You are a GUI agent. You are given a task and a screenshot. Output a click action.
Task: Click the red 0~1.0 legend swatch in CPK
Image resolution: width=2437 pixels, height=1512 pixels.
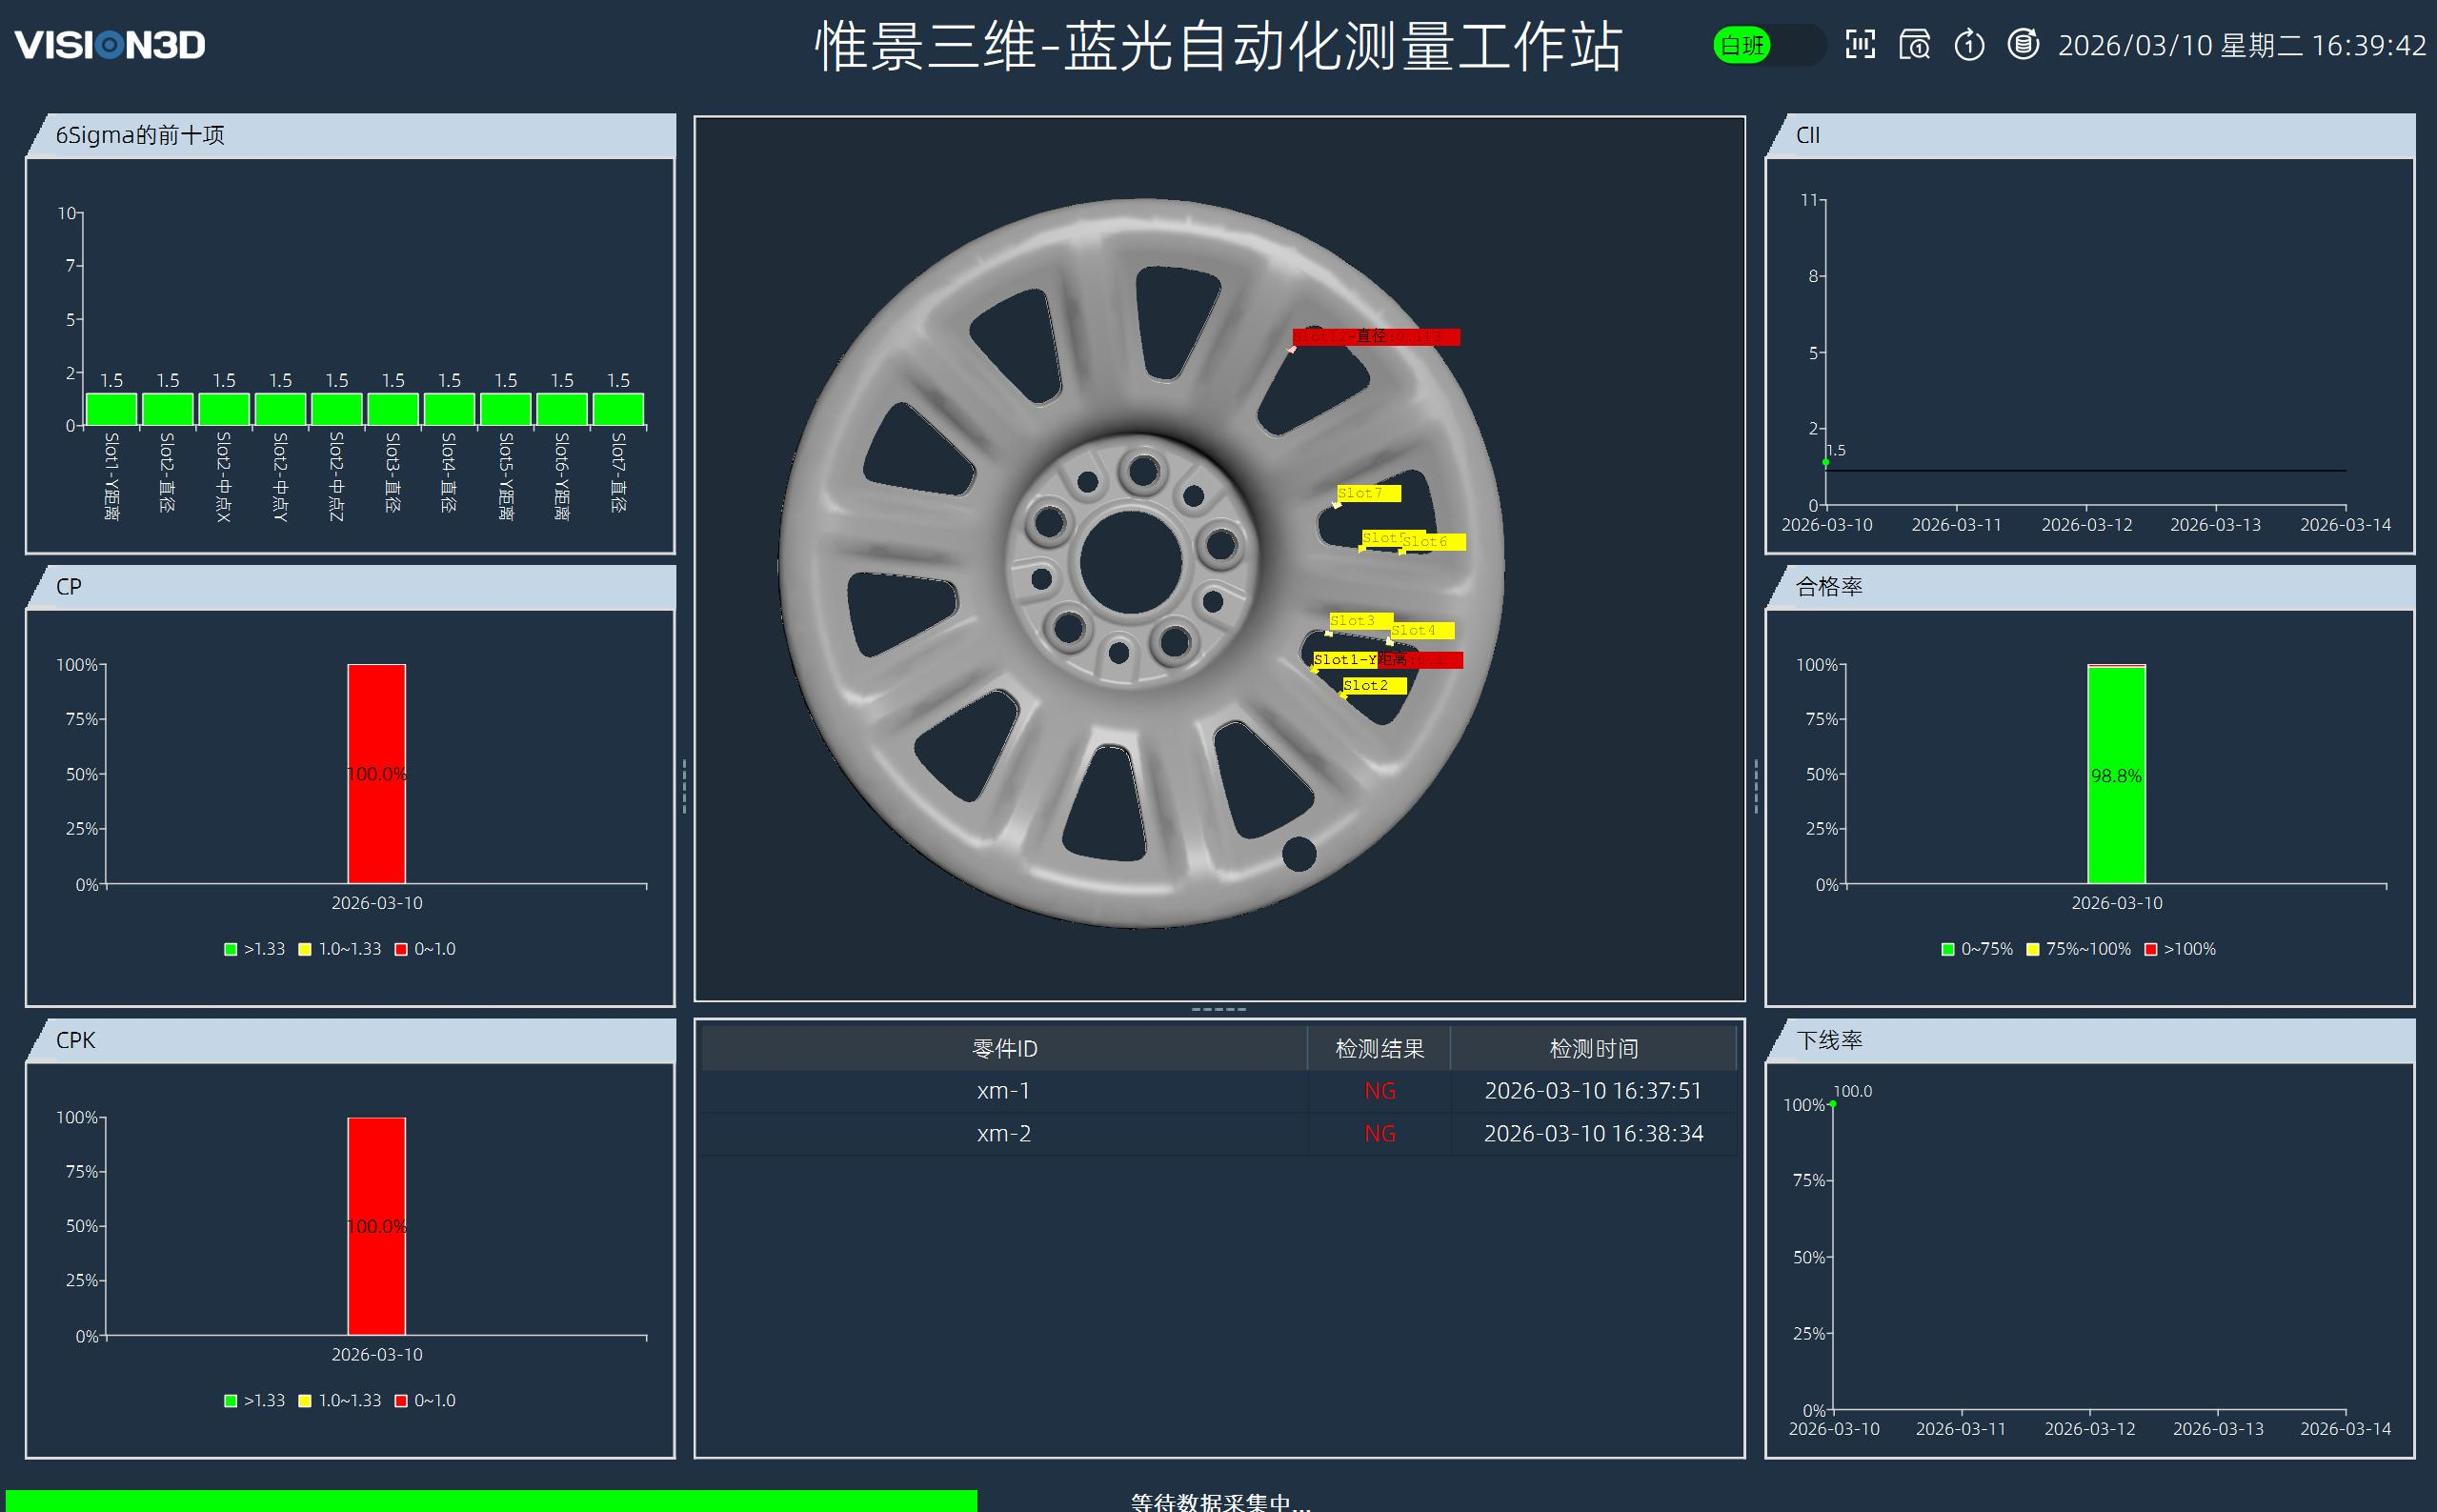pos(401,1401)
